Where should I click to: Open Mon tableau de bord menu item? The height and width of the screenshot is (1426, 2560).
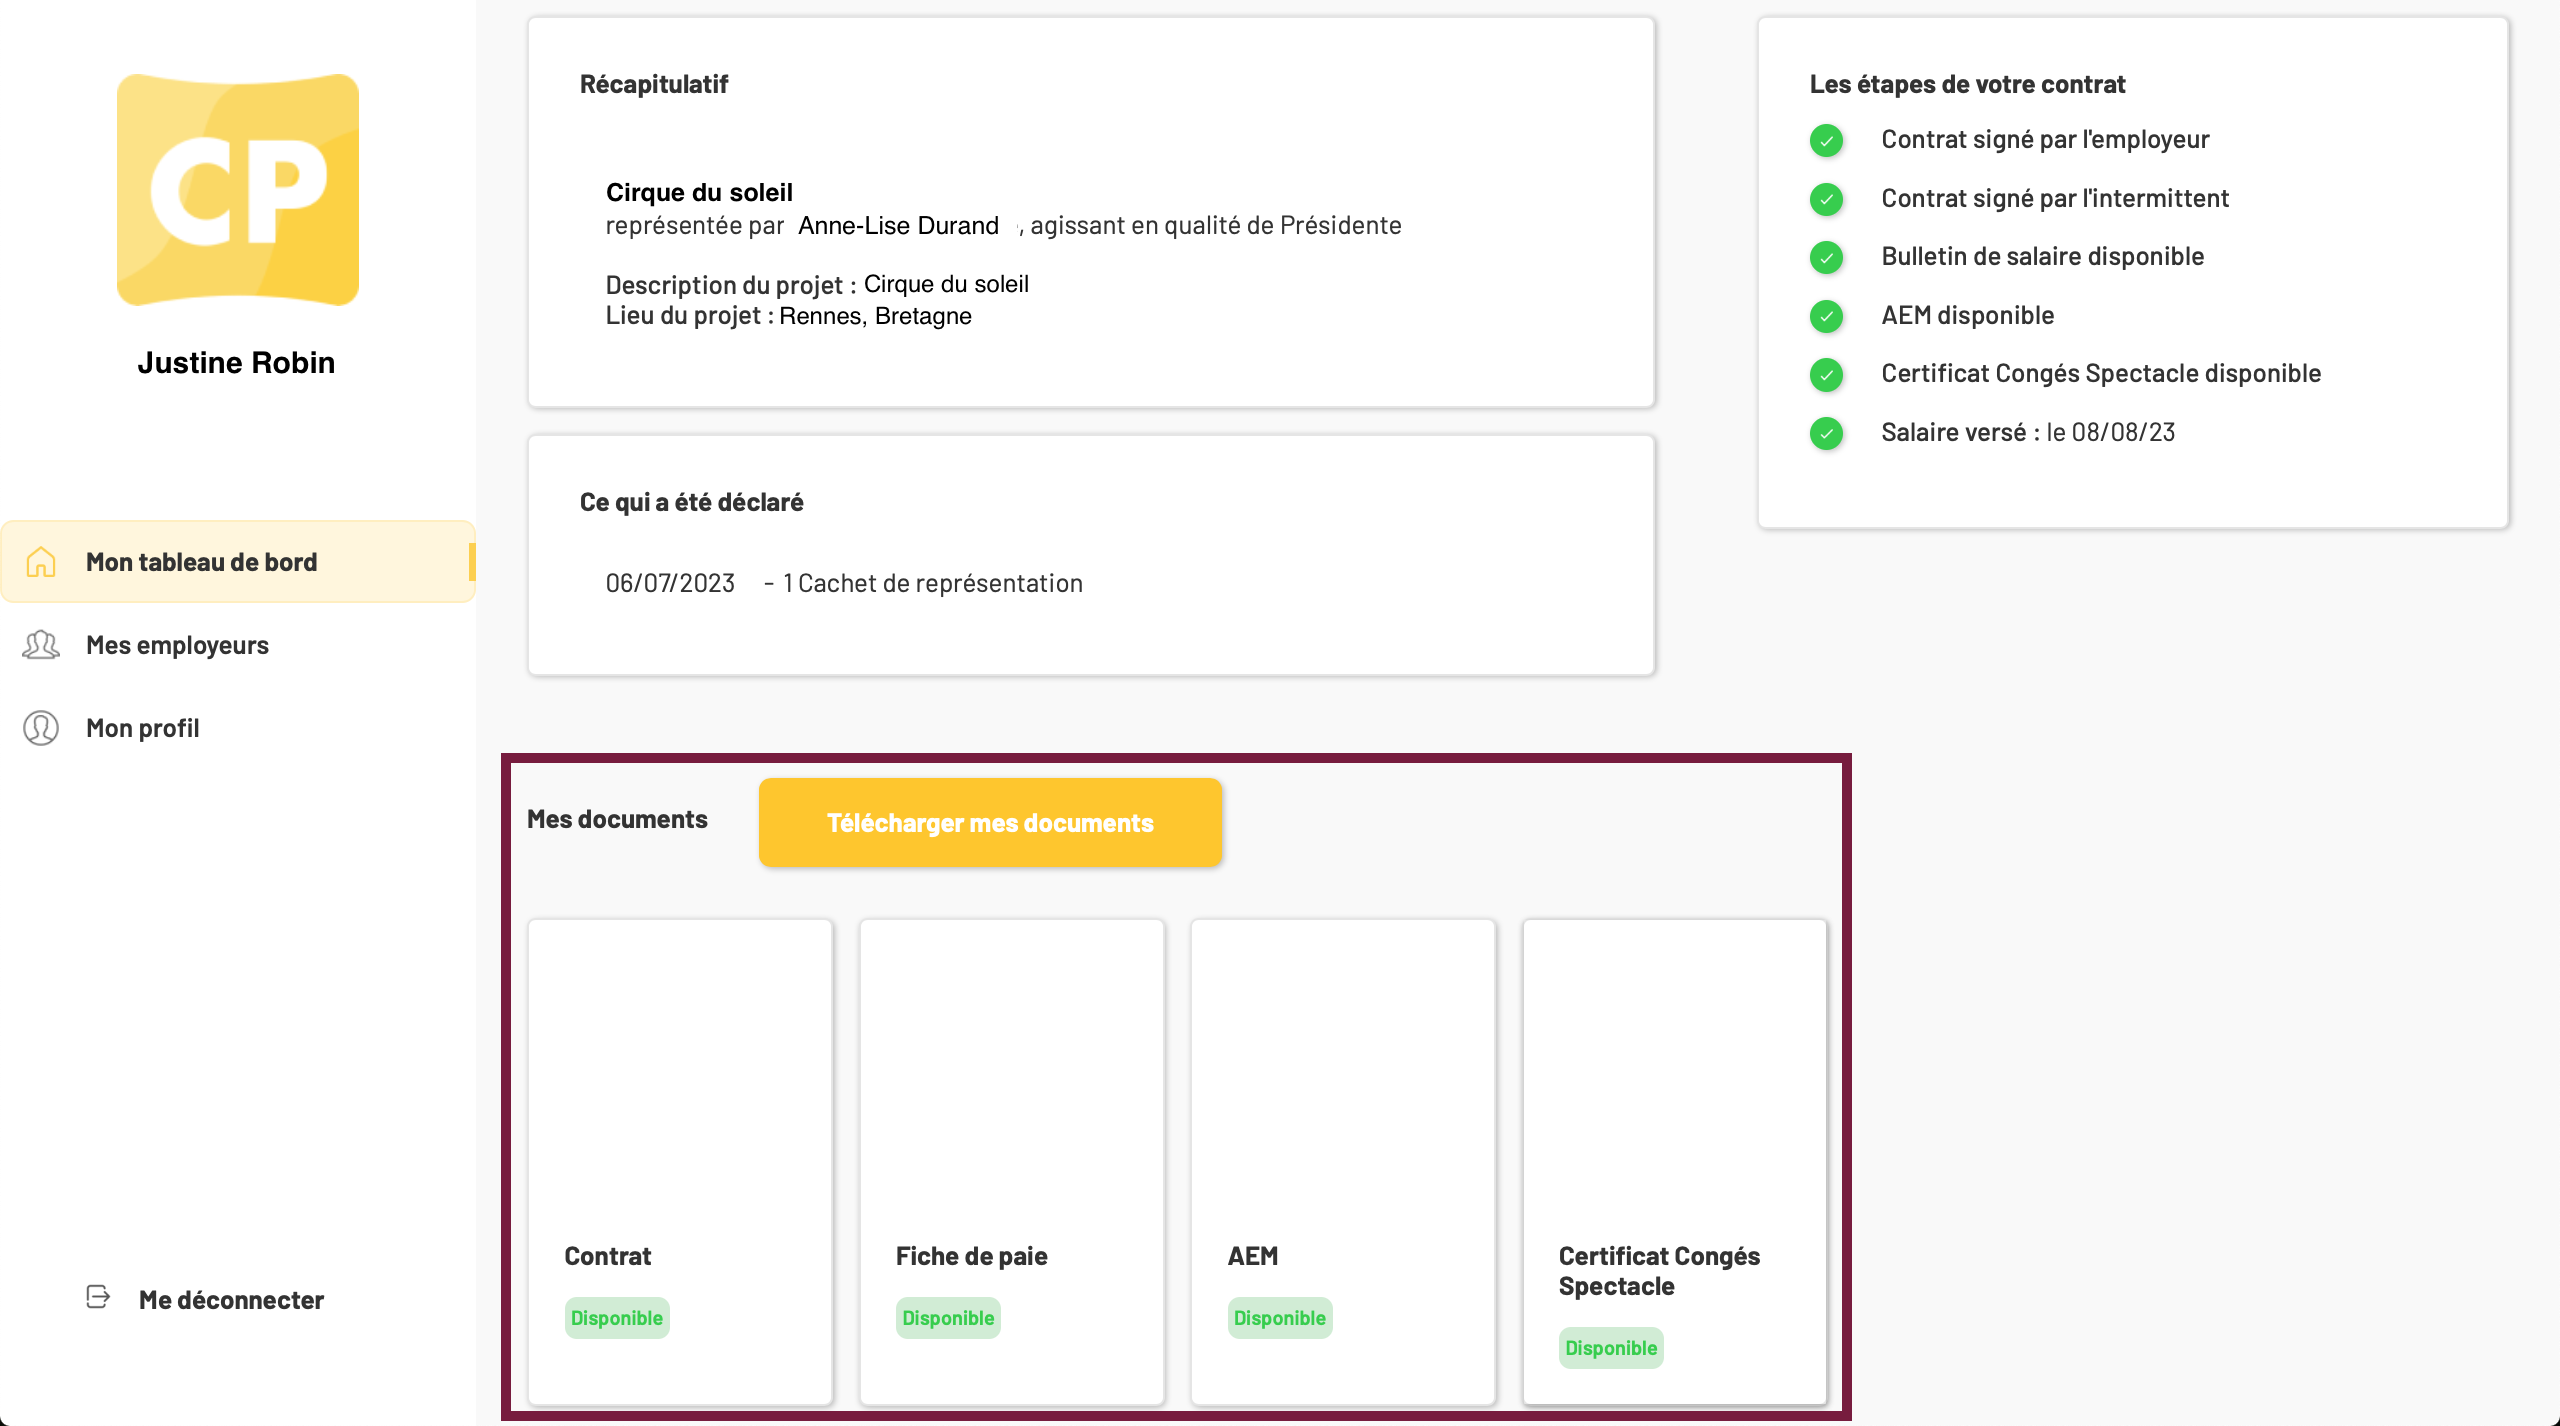[x=238, y=561]
